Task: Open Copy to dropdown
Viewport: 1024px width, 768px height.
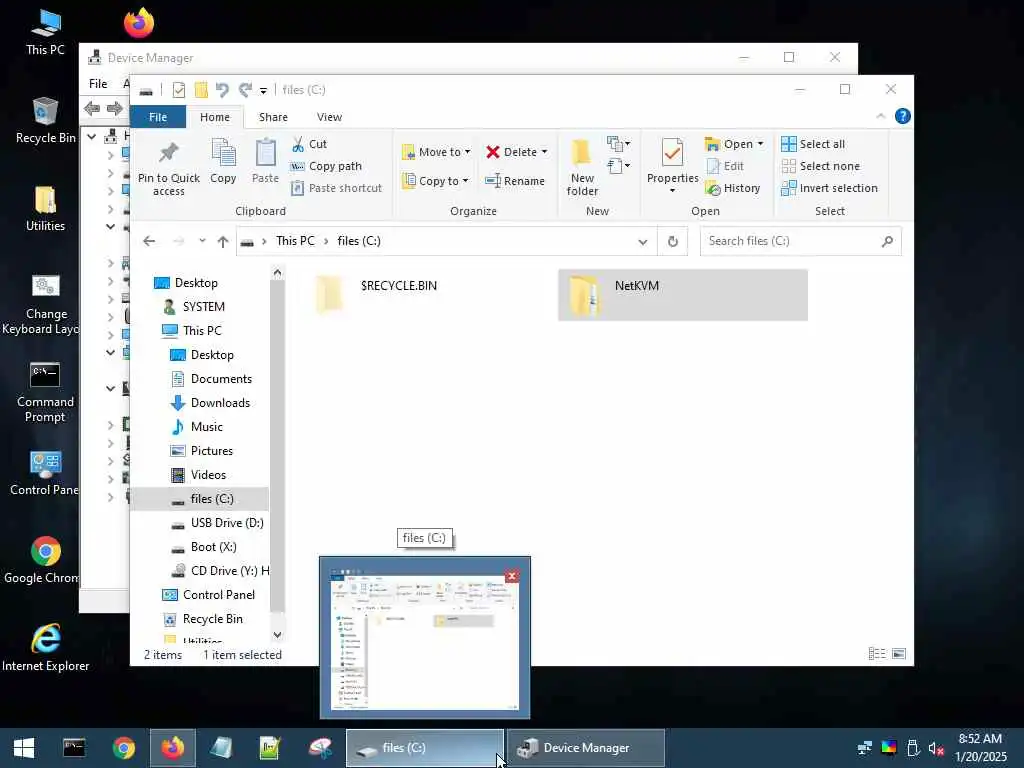Action: coord(436,181)
